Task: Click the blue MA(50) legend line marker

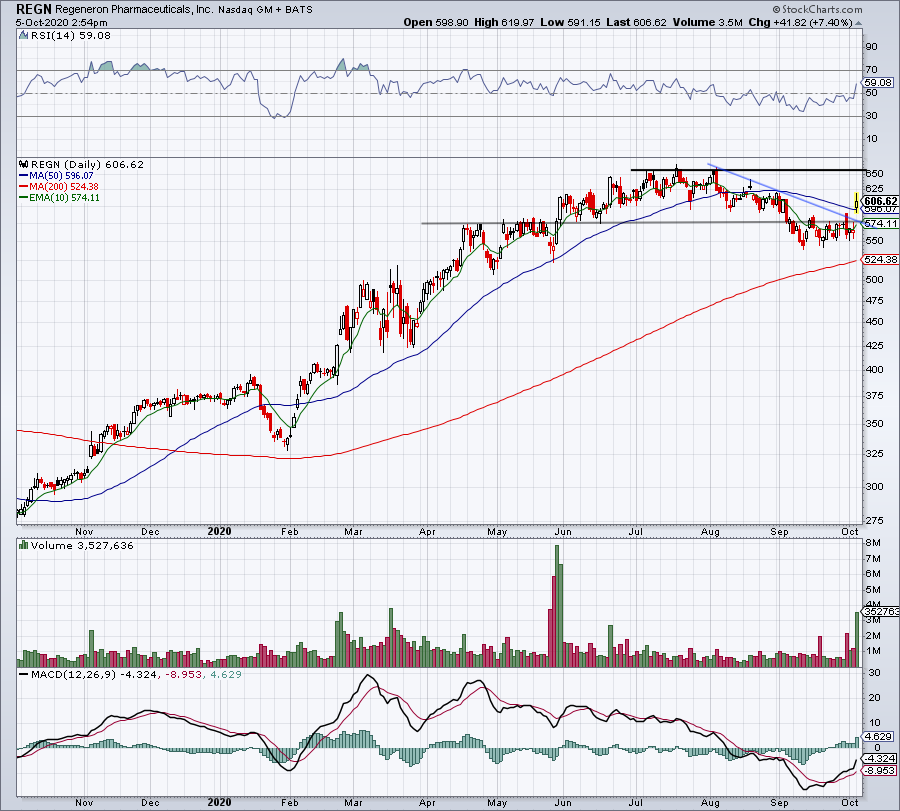Action: pyautogui.click(x=24, y=176)
